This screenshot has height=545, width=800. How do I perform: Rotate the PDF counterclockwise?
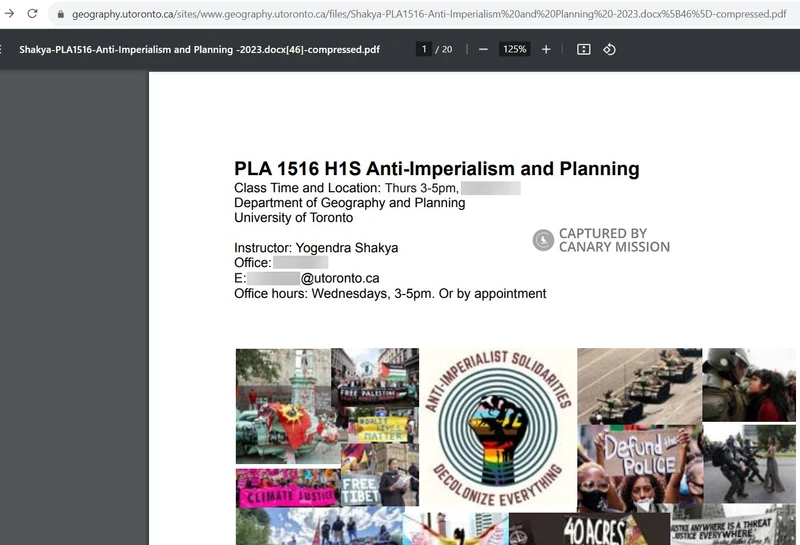coord(609,49)
